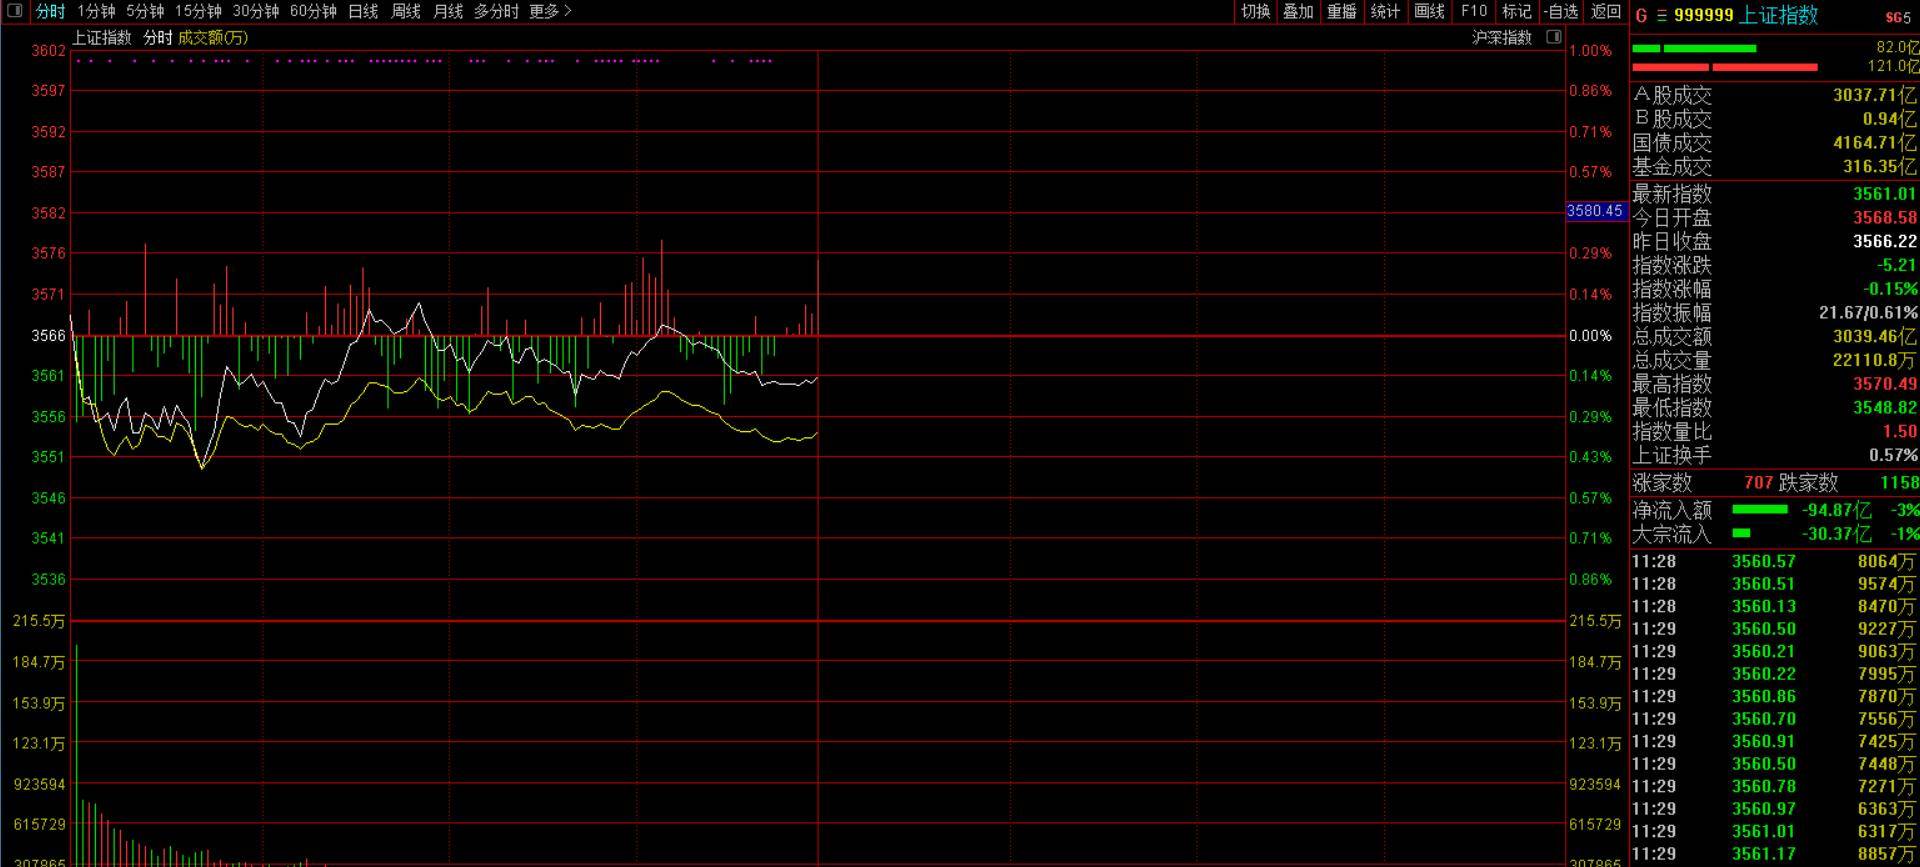Viewport: 1920px width, 867px height.
Task: Open the 周线 weekly chart
Action: [405, 11]
